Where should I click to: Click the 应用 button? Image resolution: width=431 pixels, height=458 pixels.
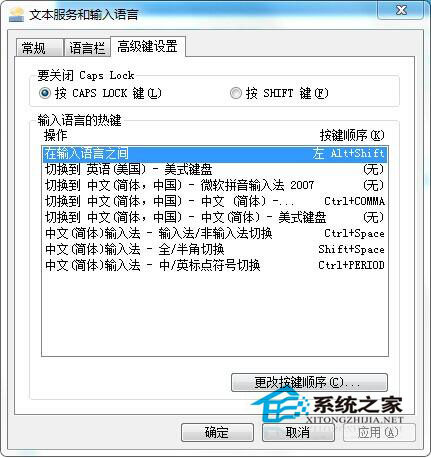pyautogui.click(x=379, y=432)
